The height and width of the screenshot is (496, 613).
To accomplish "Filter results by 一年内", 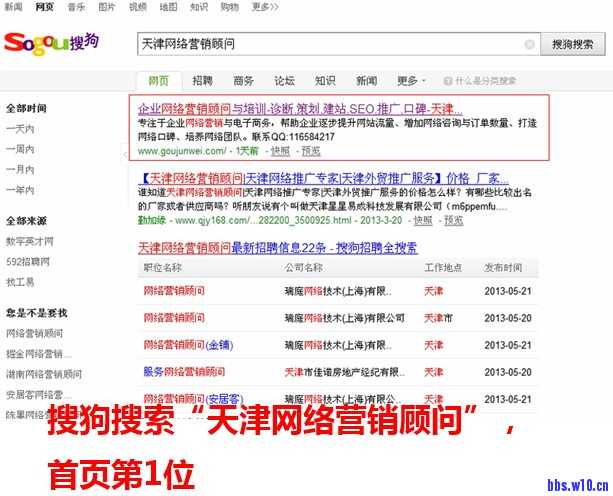I will pos(20,190).
